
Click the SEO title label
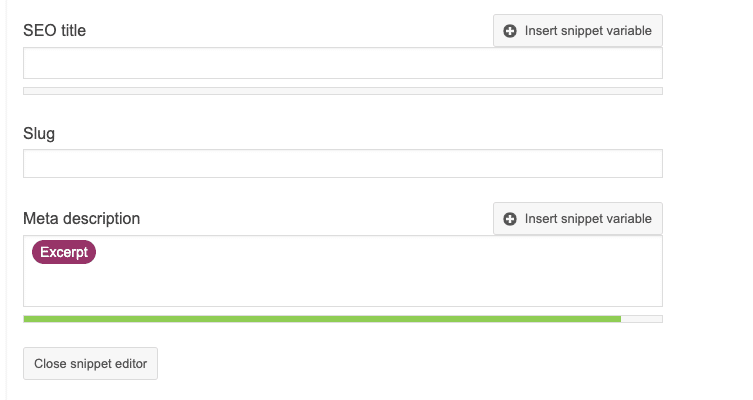54,31
